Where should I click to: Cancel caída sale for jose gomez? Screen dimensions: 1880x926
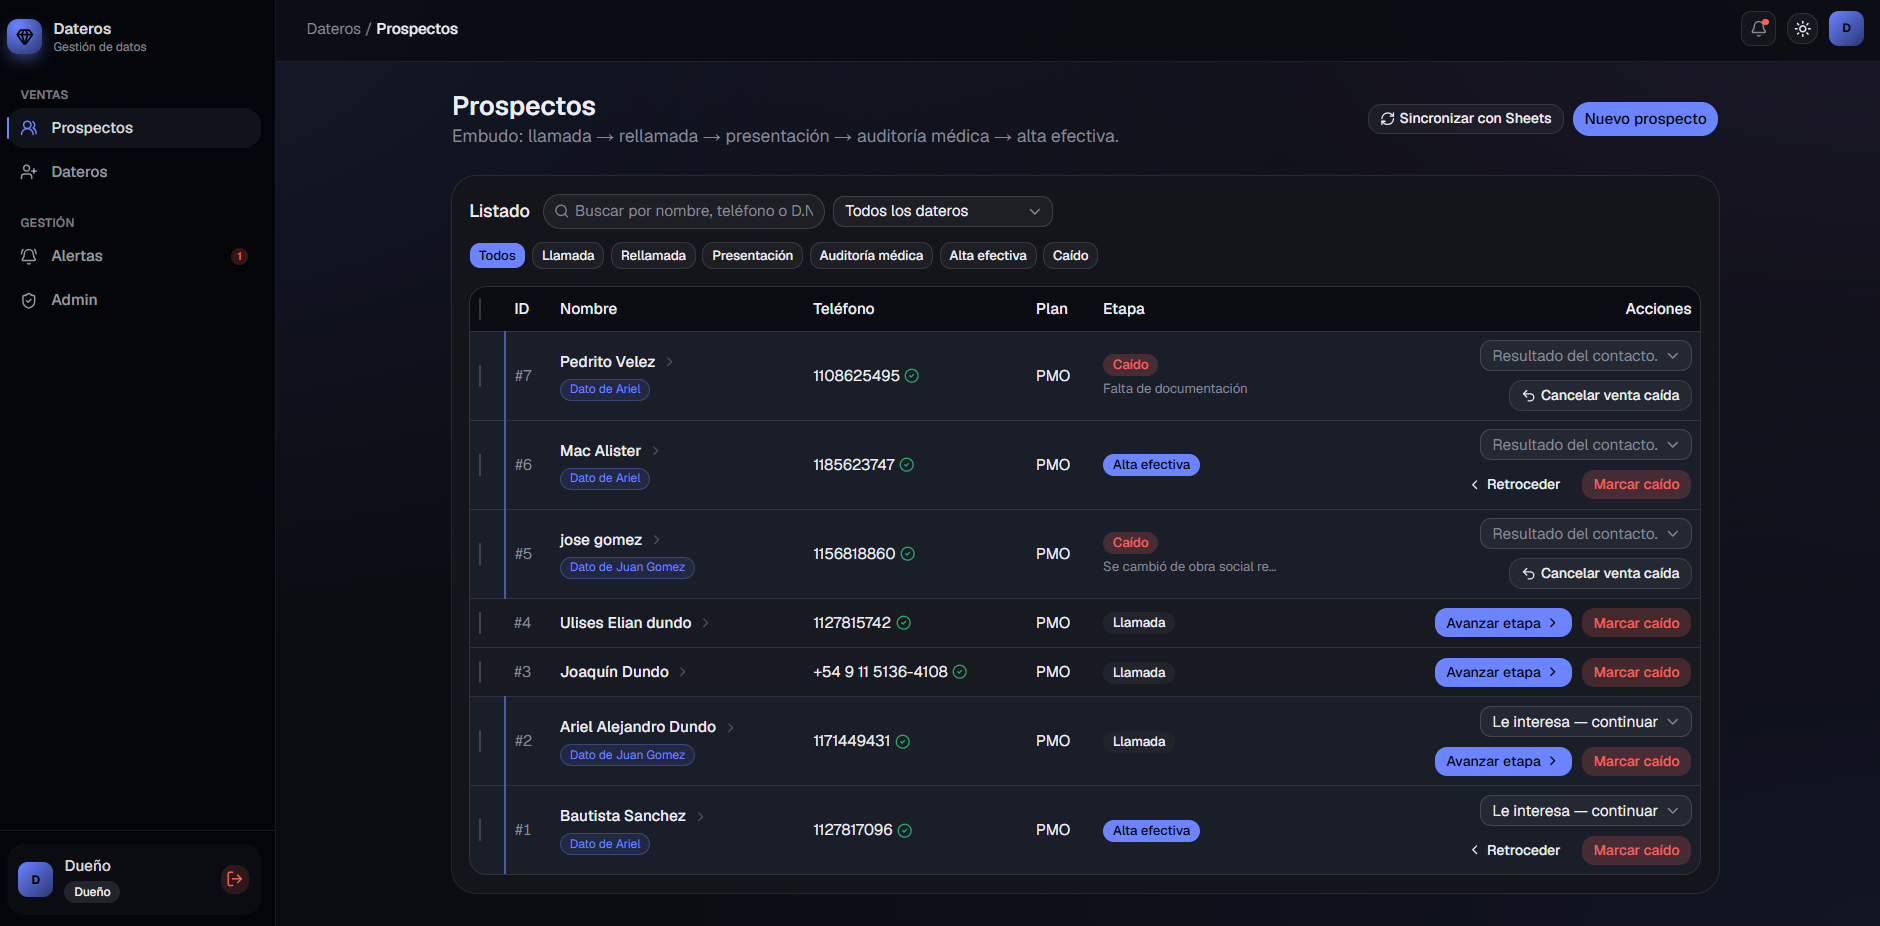tap(1600, 574)
